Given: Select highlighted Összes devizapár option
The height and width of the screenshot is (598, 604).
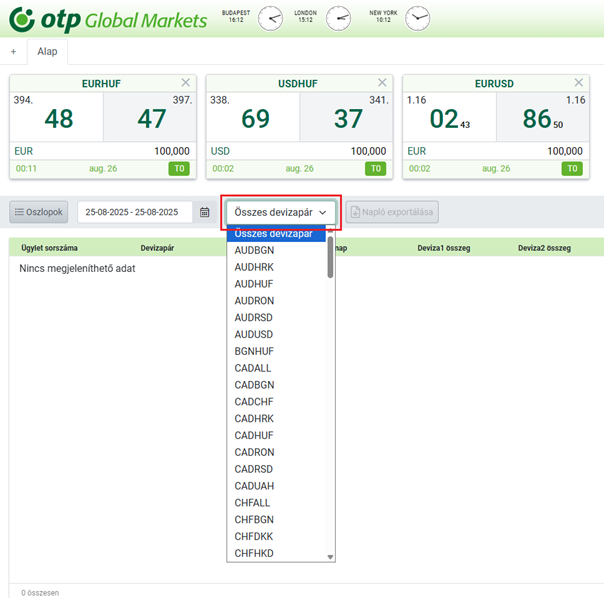Looking at the screenshot, I should 276,233.
